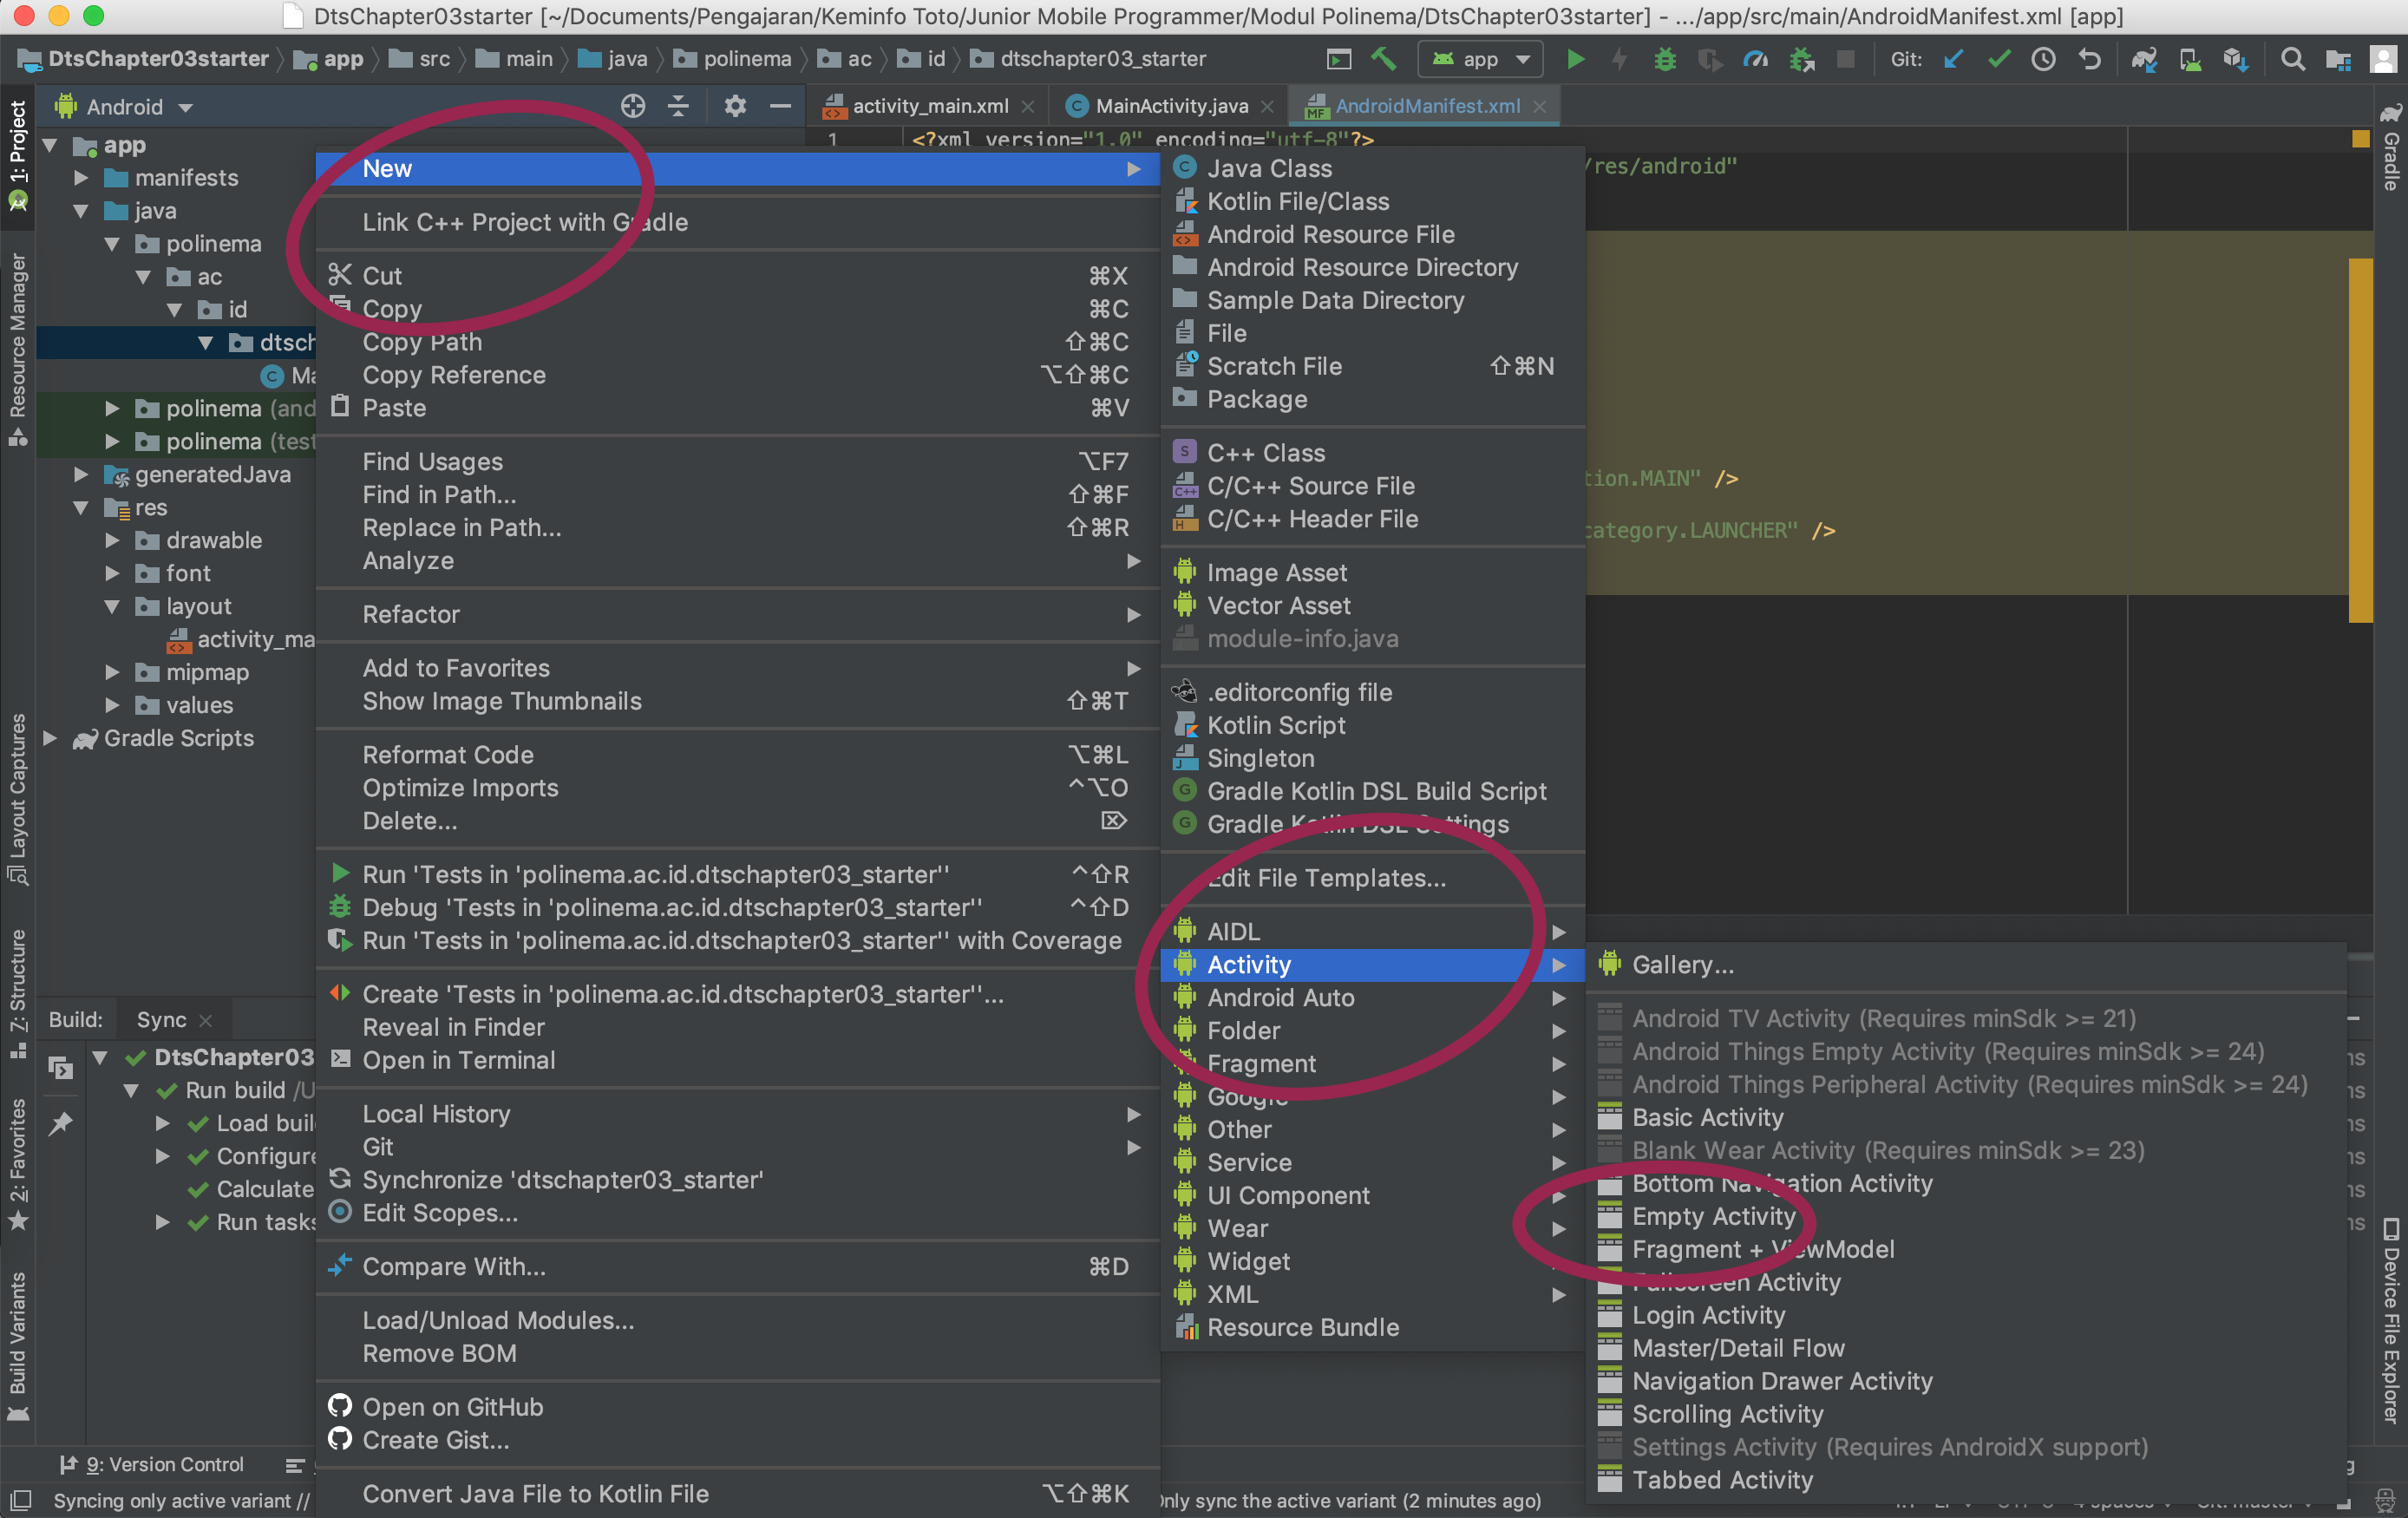2408x1518 pixels.
Task: Open the Profiler gauge icon in toolbar
Action: coord(1755,60)
